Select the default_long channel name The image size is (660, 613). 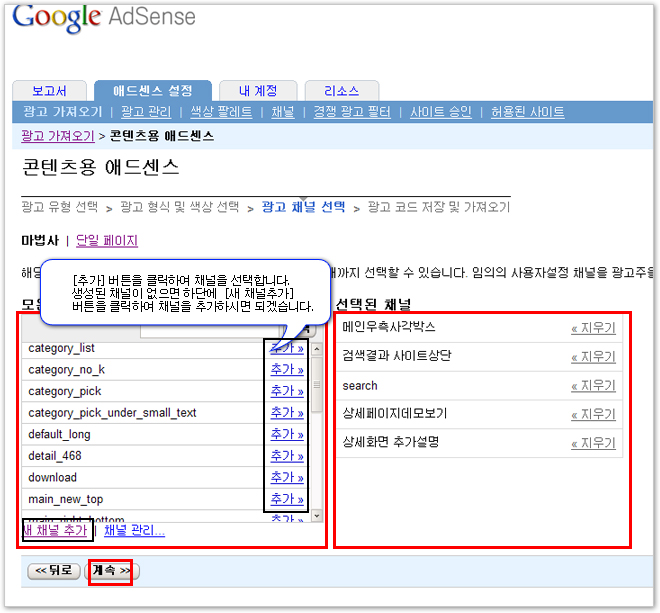coord(59,434)
